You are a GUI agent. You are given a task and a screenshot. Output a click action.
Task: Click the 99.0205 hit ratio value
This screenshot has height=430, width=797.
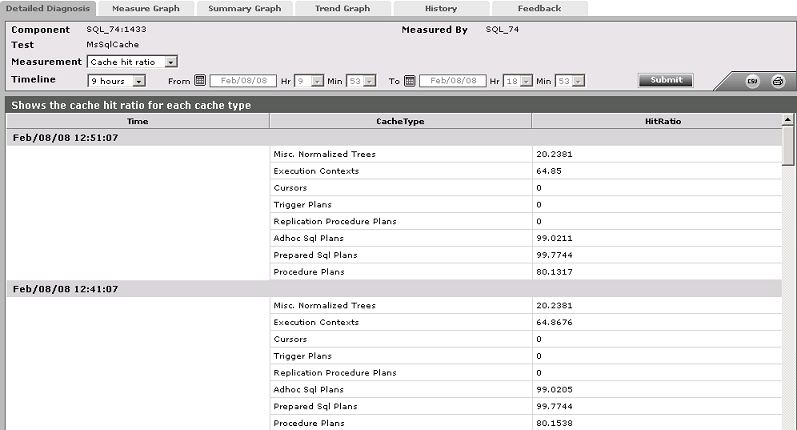(x=554, y=389)
